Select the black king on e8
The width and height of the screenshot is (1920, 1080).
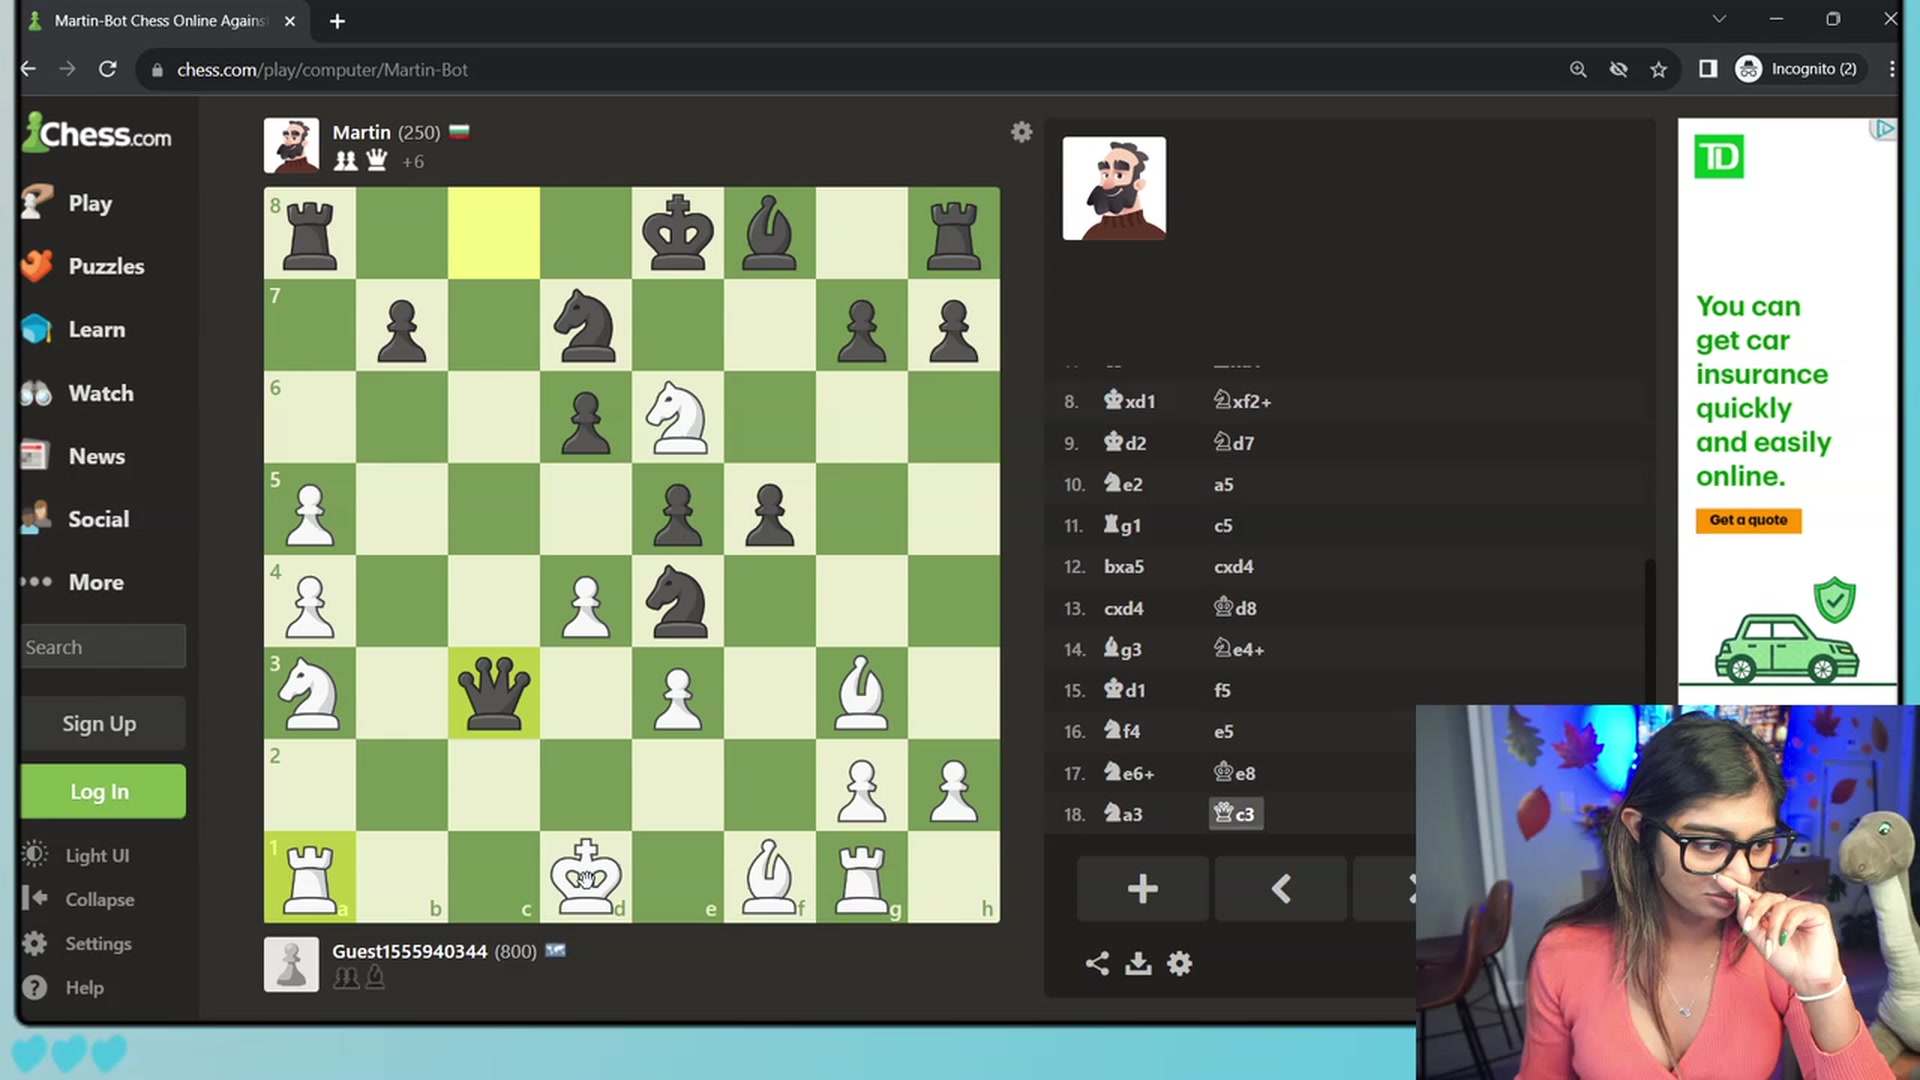[x=678, y=233]
